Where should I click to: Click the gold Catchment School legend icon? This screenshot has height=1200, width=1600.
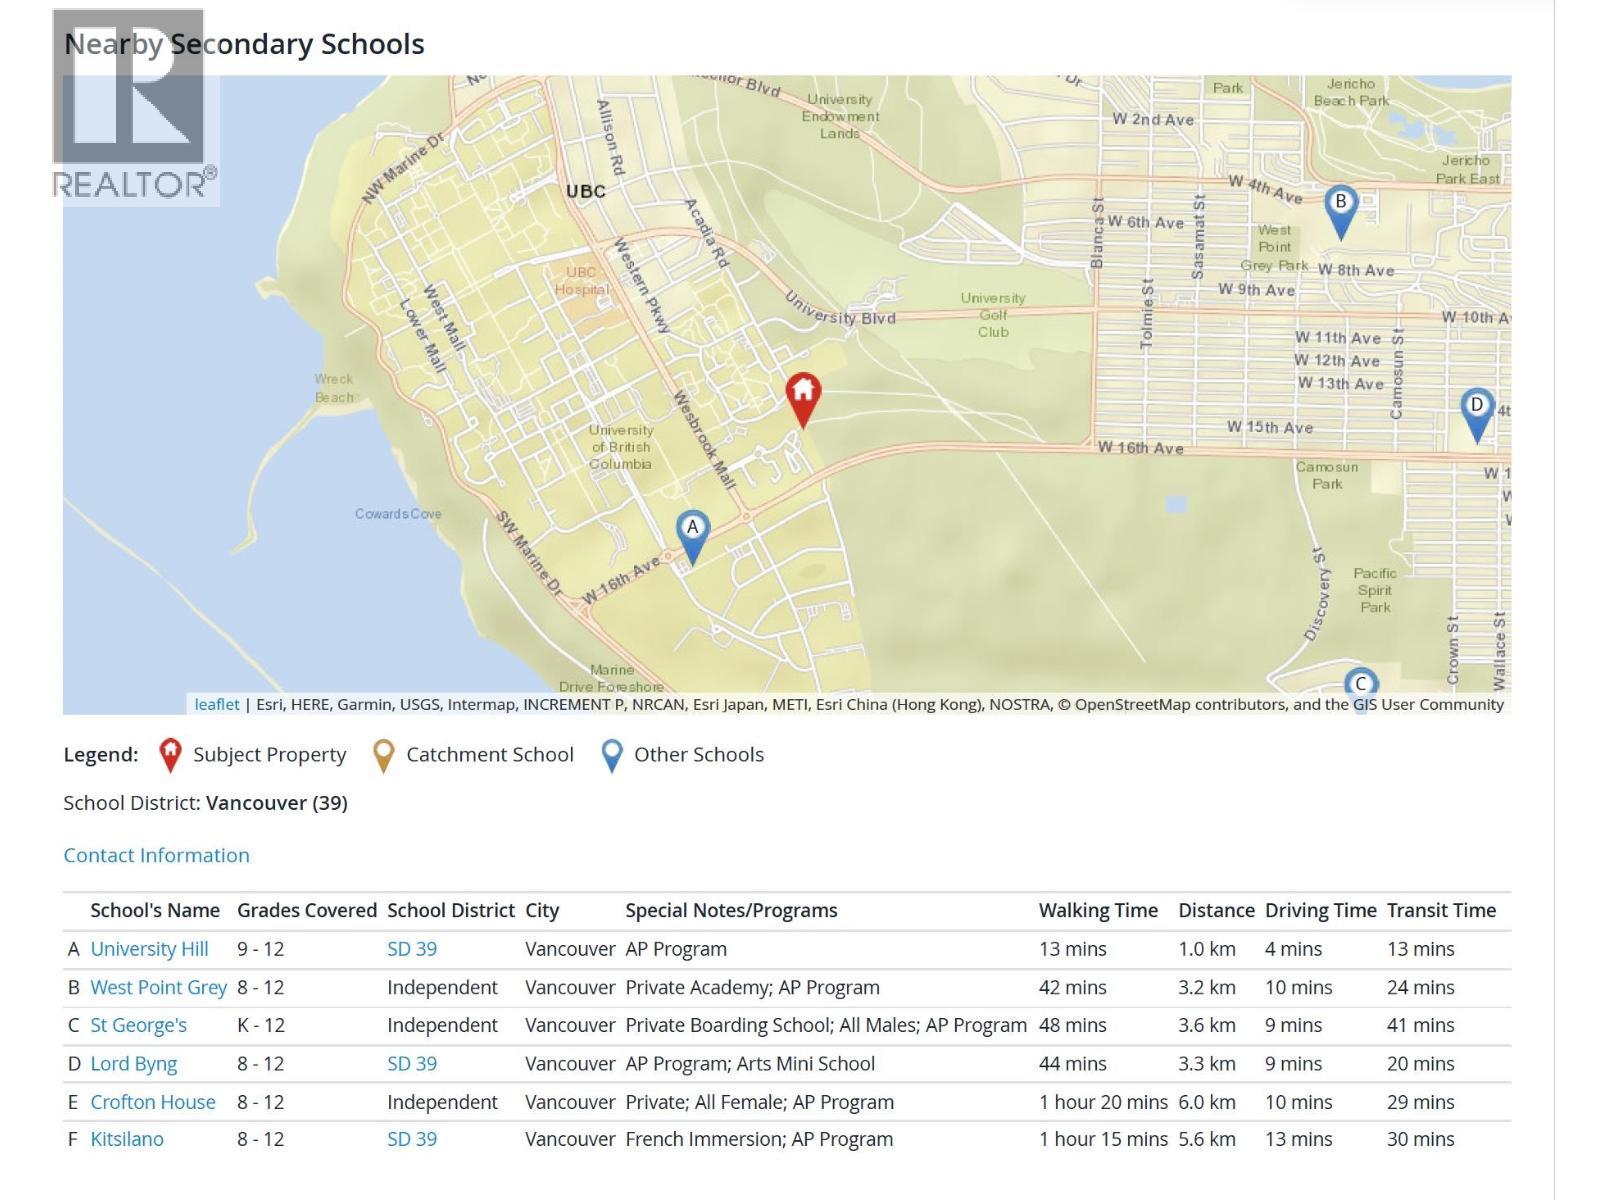coord(383,756)
